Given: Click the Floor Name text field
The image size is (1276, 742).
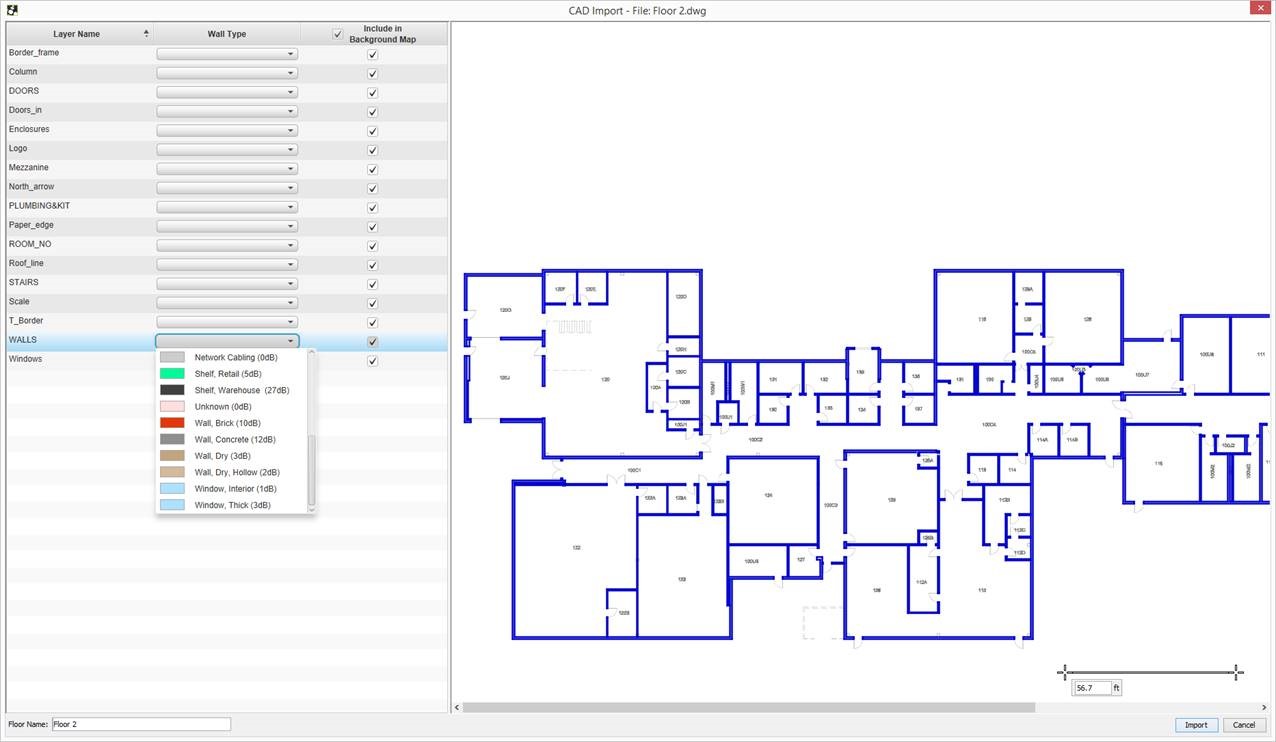Looking at the screenshot, I should point(141,724).
